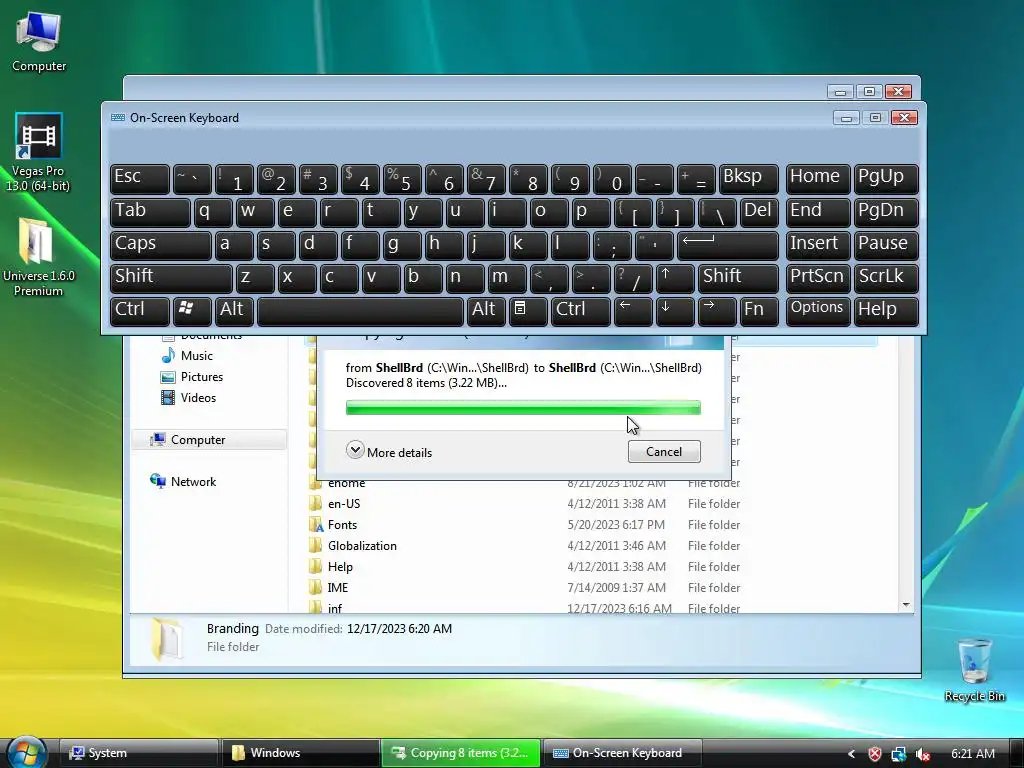Click the right arrow key on keyboard
This screenshot has width=1024, height=768.
716,311
